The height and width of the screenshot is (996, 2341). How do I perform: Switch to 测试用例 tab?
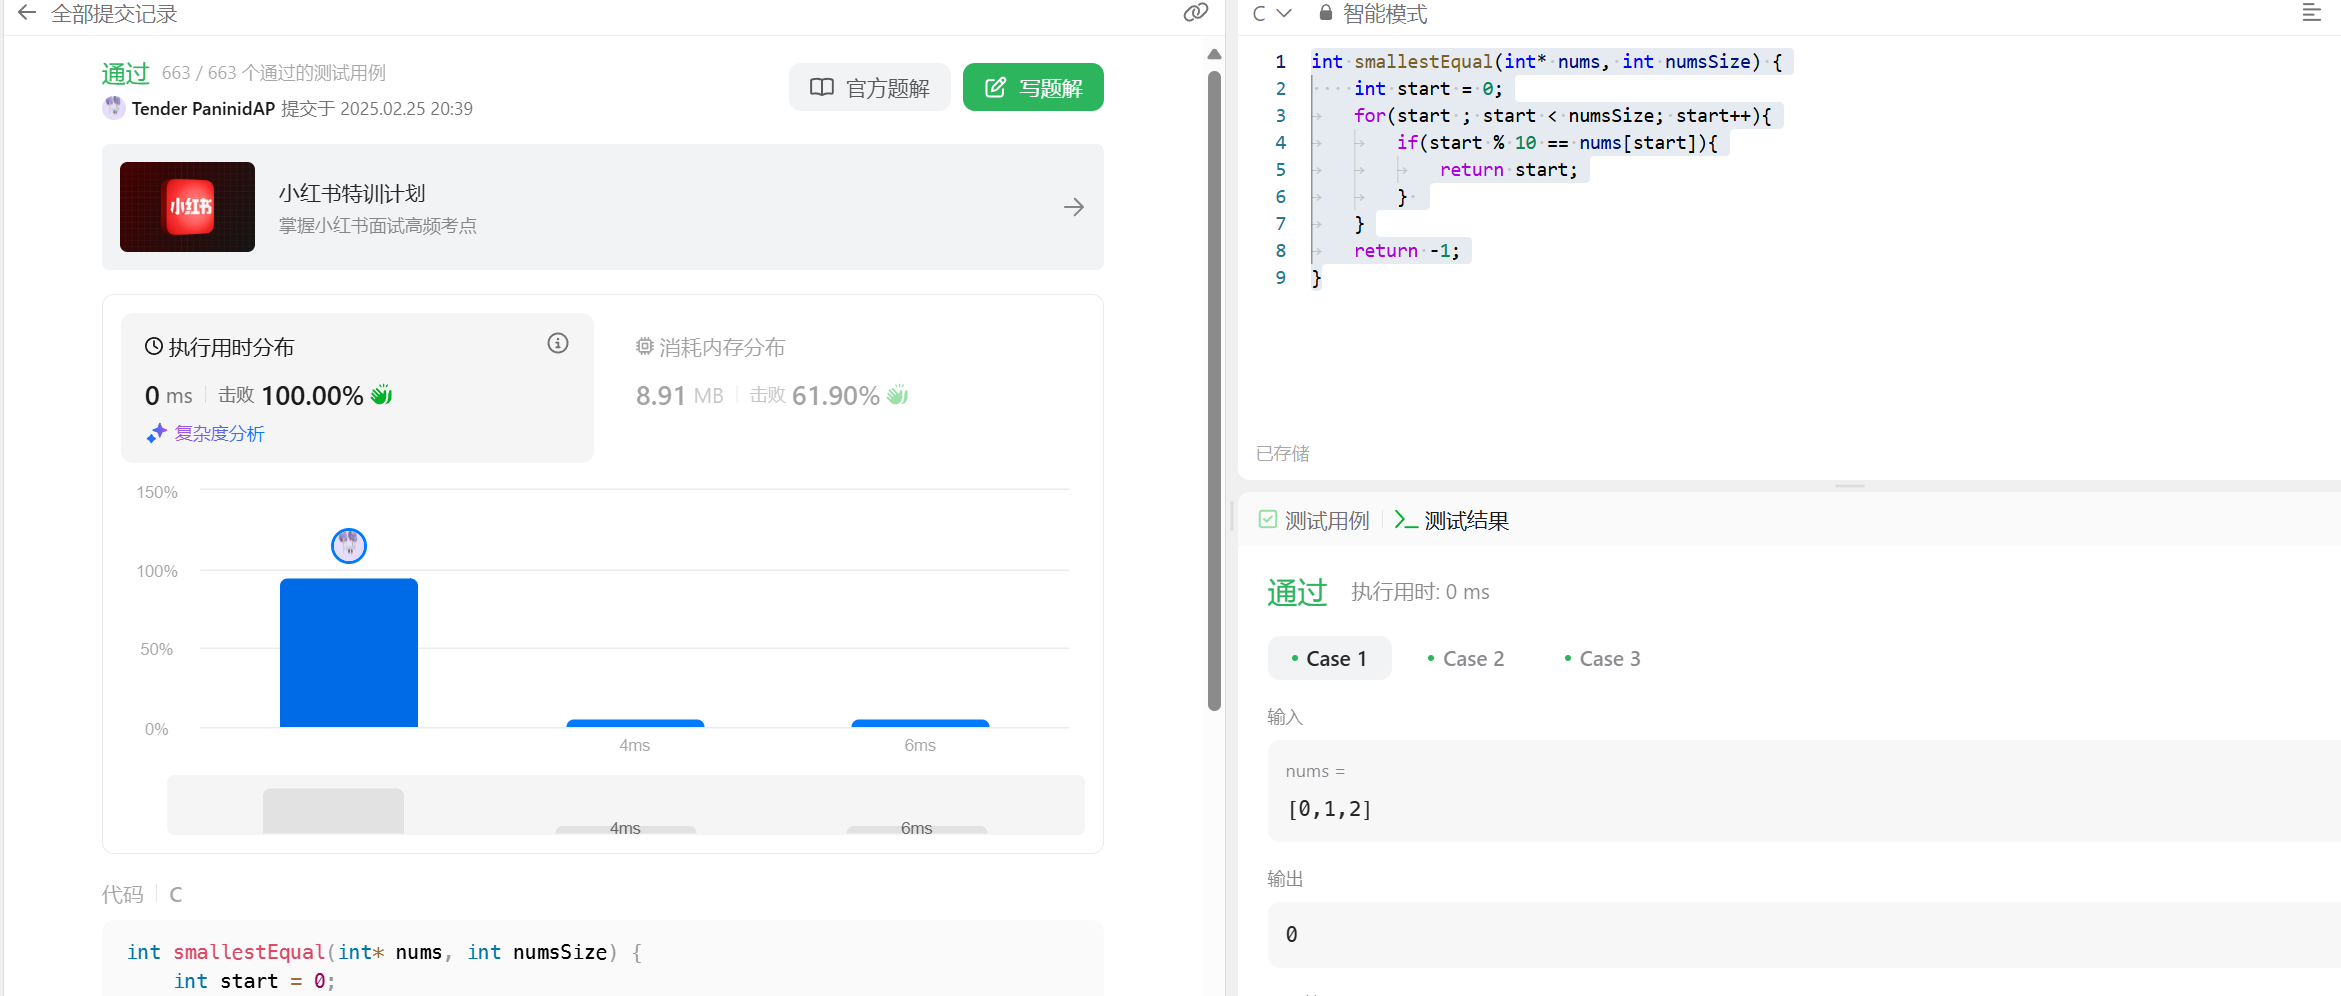click(1314, 520)
